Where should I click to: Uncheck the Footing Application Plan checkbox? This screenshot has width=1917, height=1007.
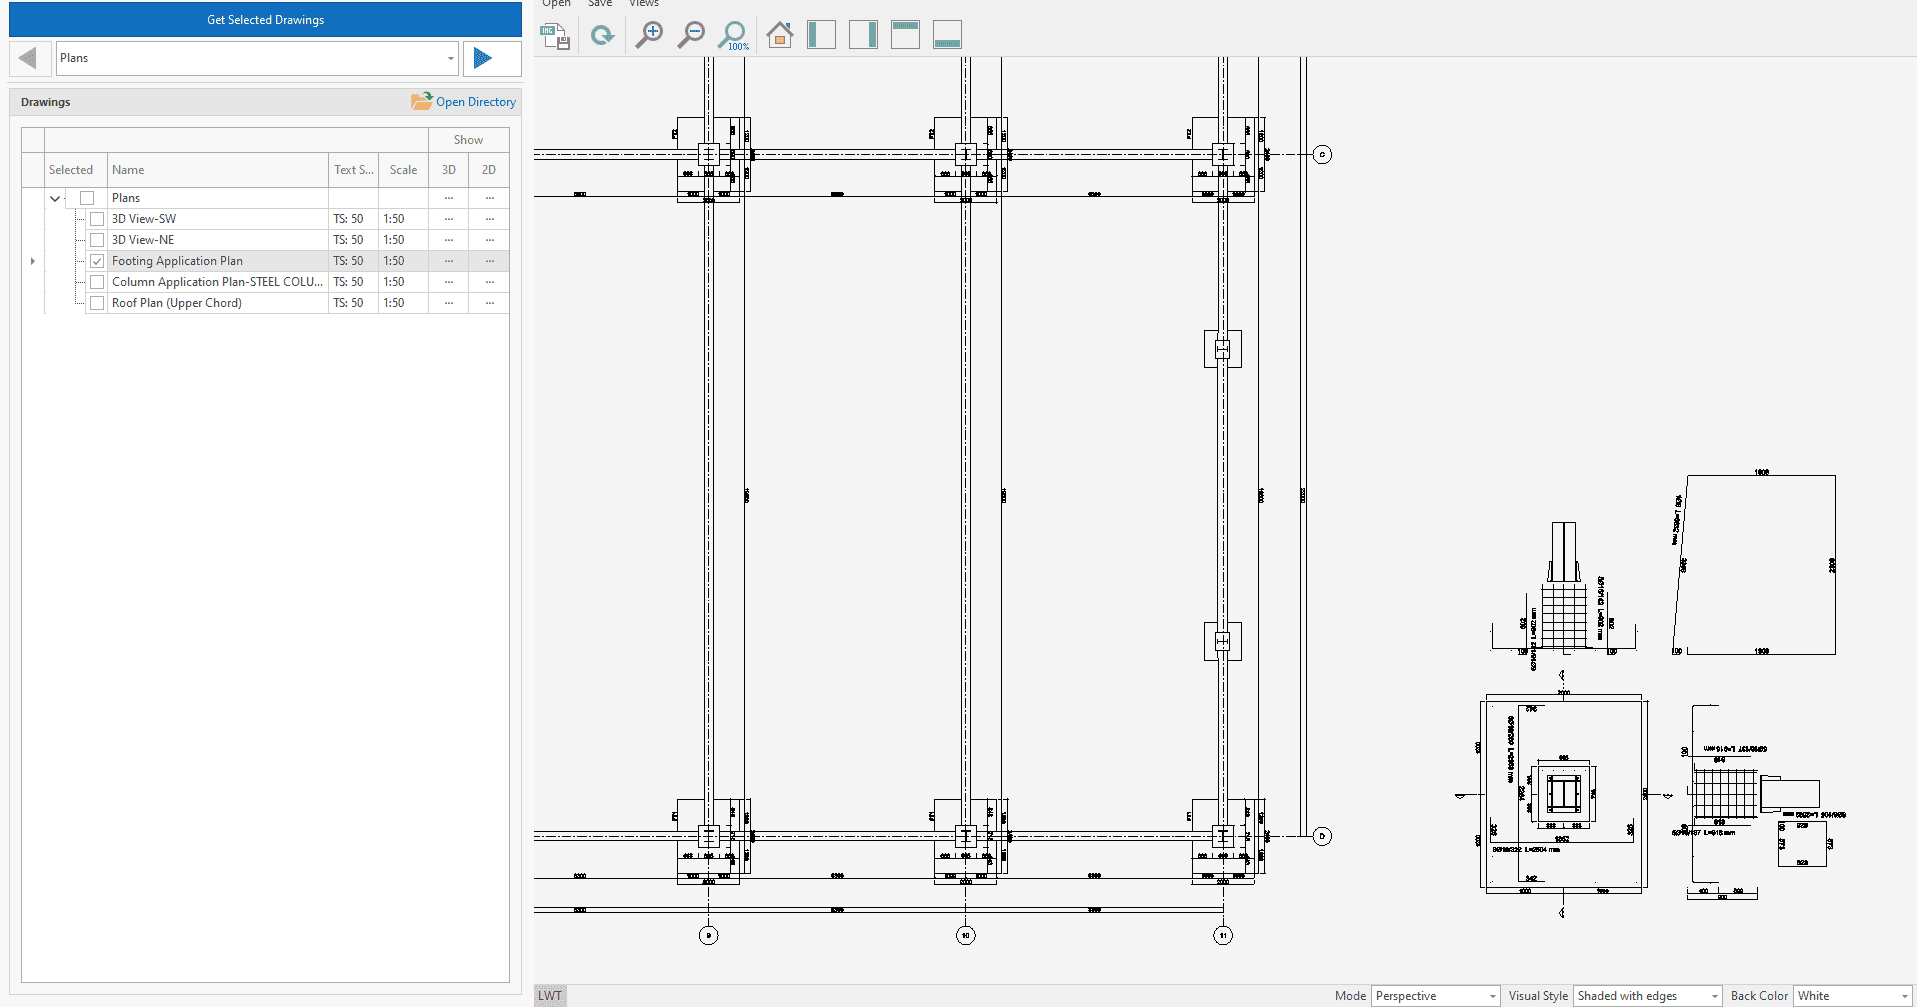tap(97, 261)
